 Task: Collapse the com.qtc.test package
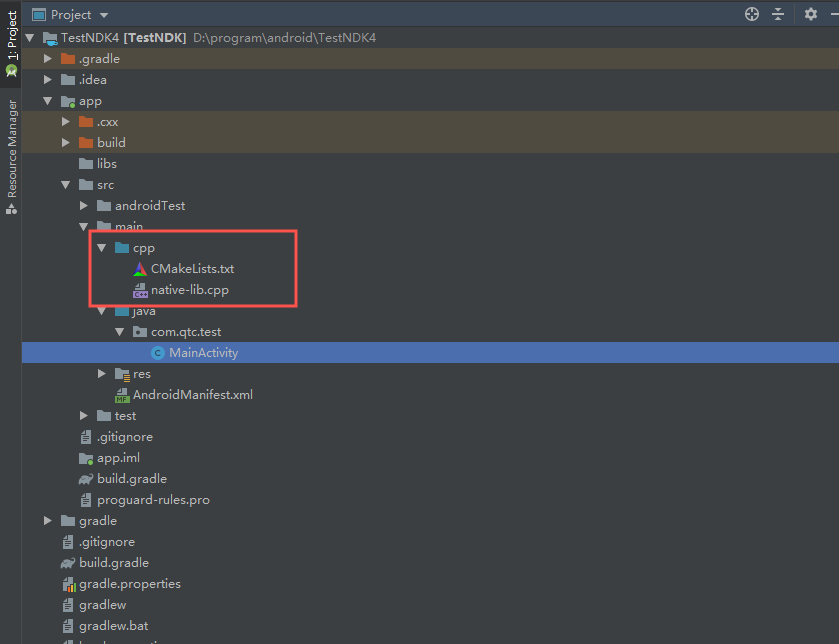pyautogui.click(x=119, y=331)
